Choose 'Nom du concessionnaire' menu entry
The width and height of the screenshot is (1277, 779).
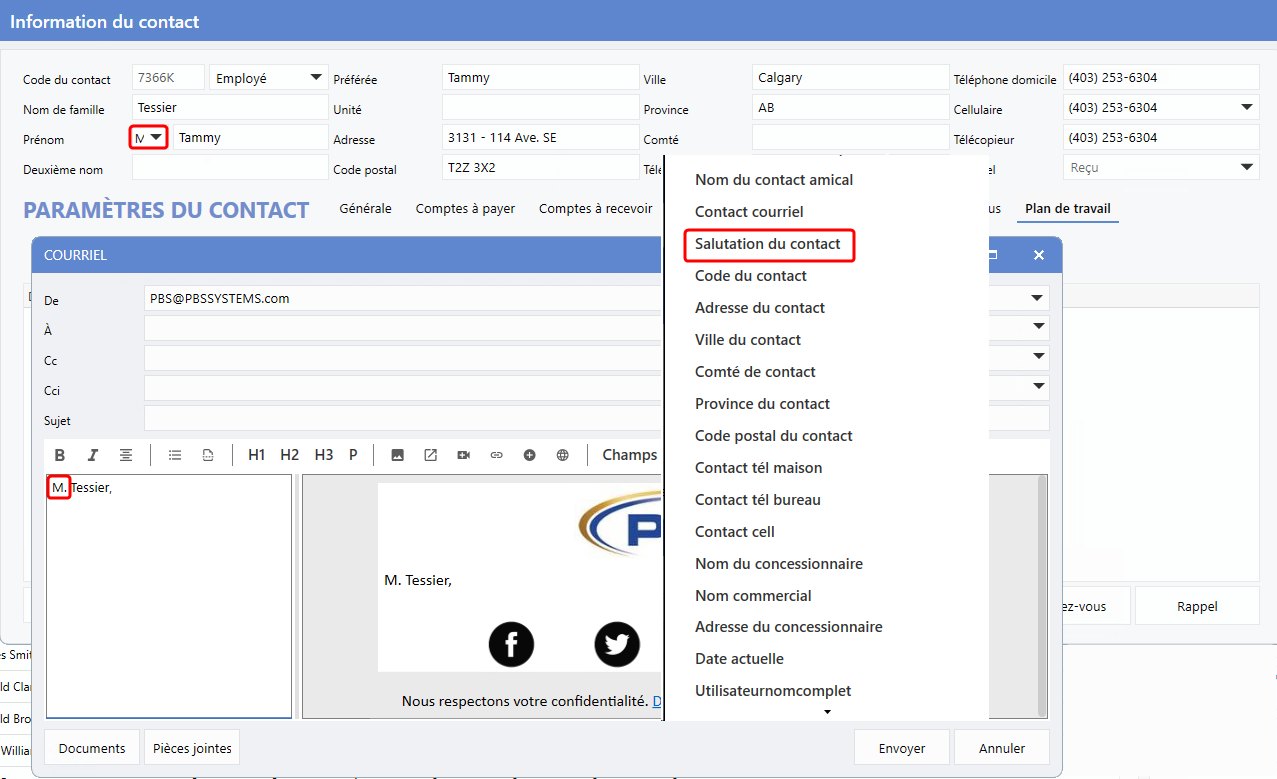coord(778,564)
